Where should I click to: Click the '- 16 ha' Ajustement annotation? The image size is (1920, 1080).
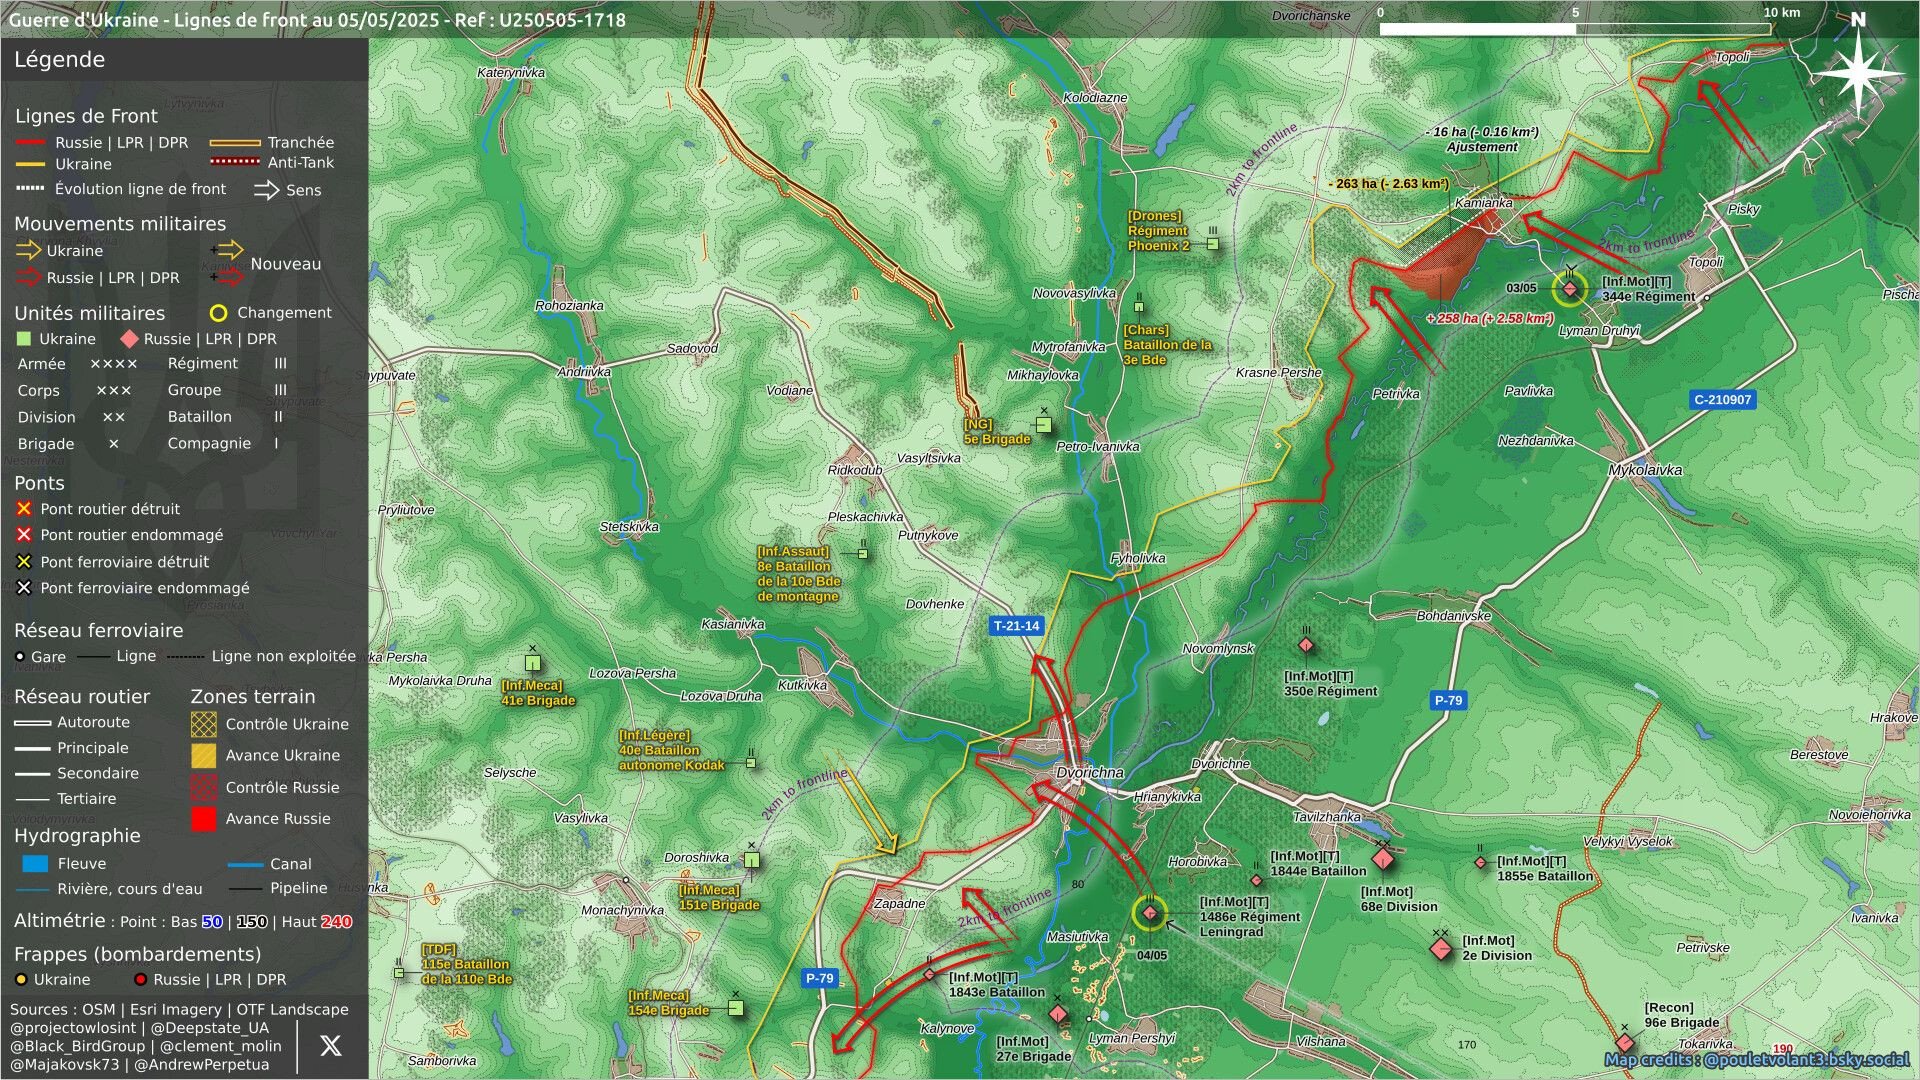click(x=1482, y=139)
